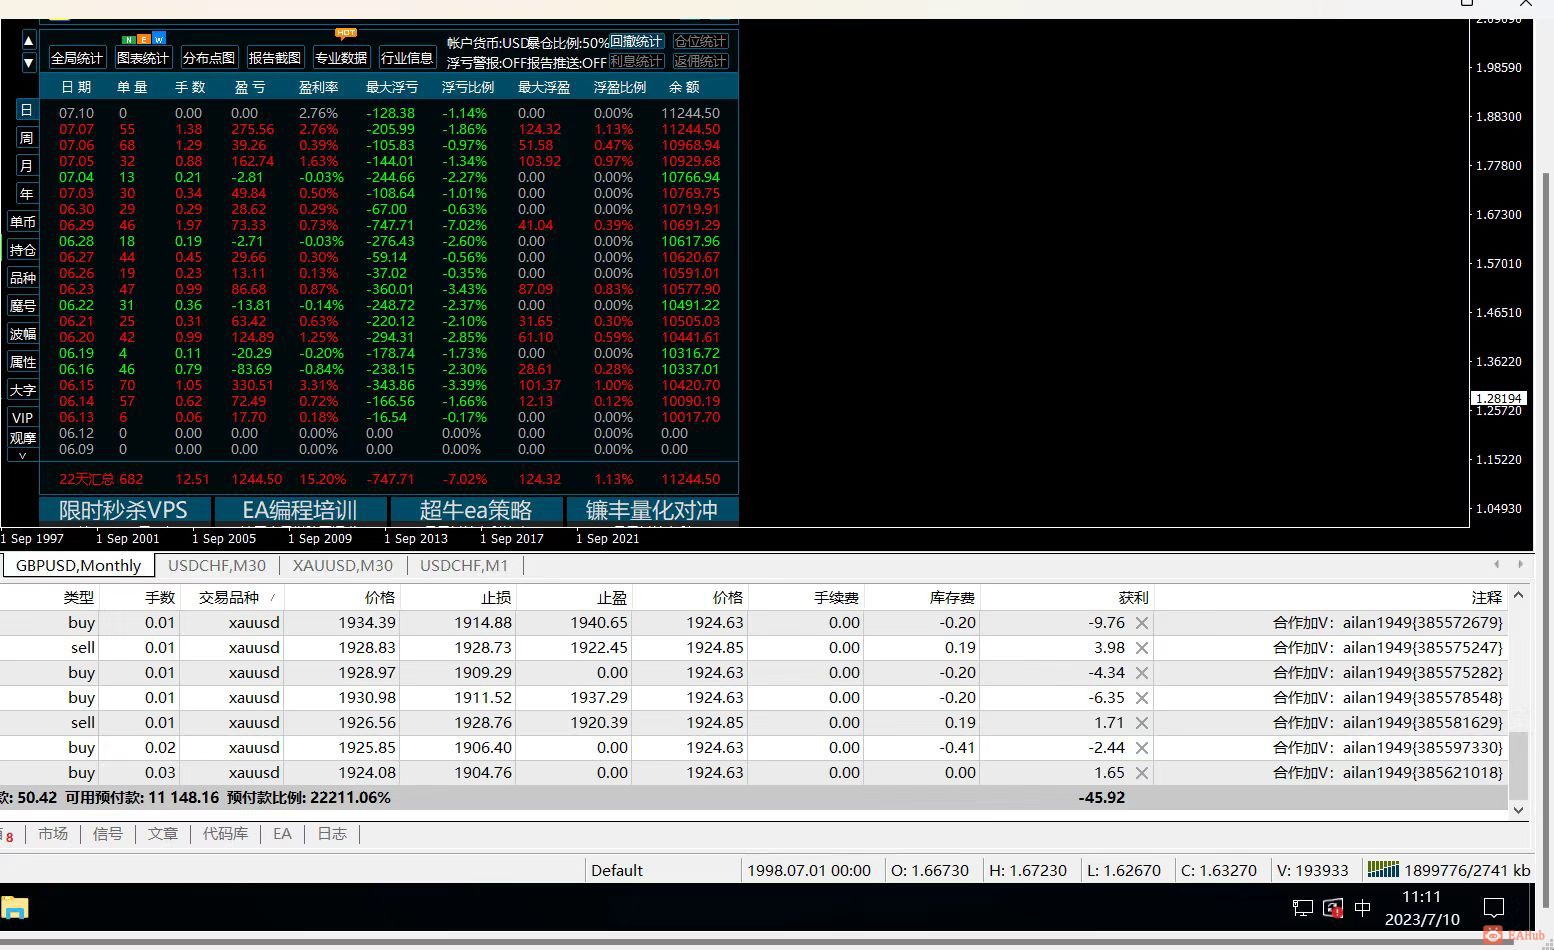The width and height of the screenshot is (1554, 950).
Task: Open the EA terminal tab
Action: tap(283, 834)
